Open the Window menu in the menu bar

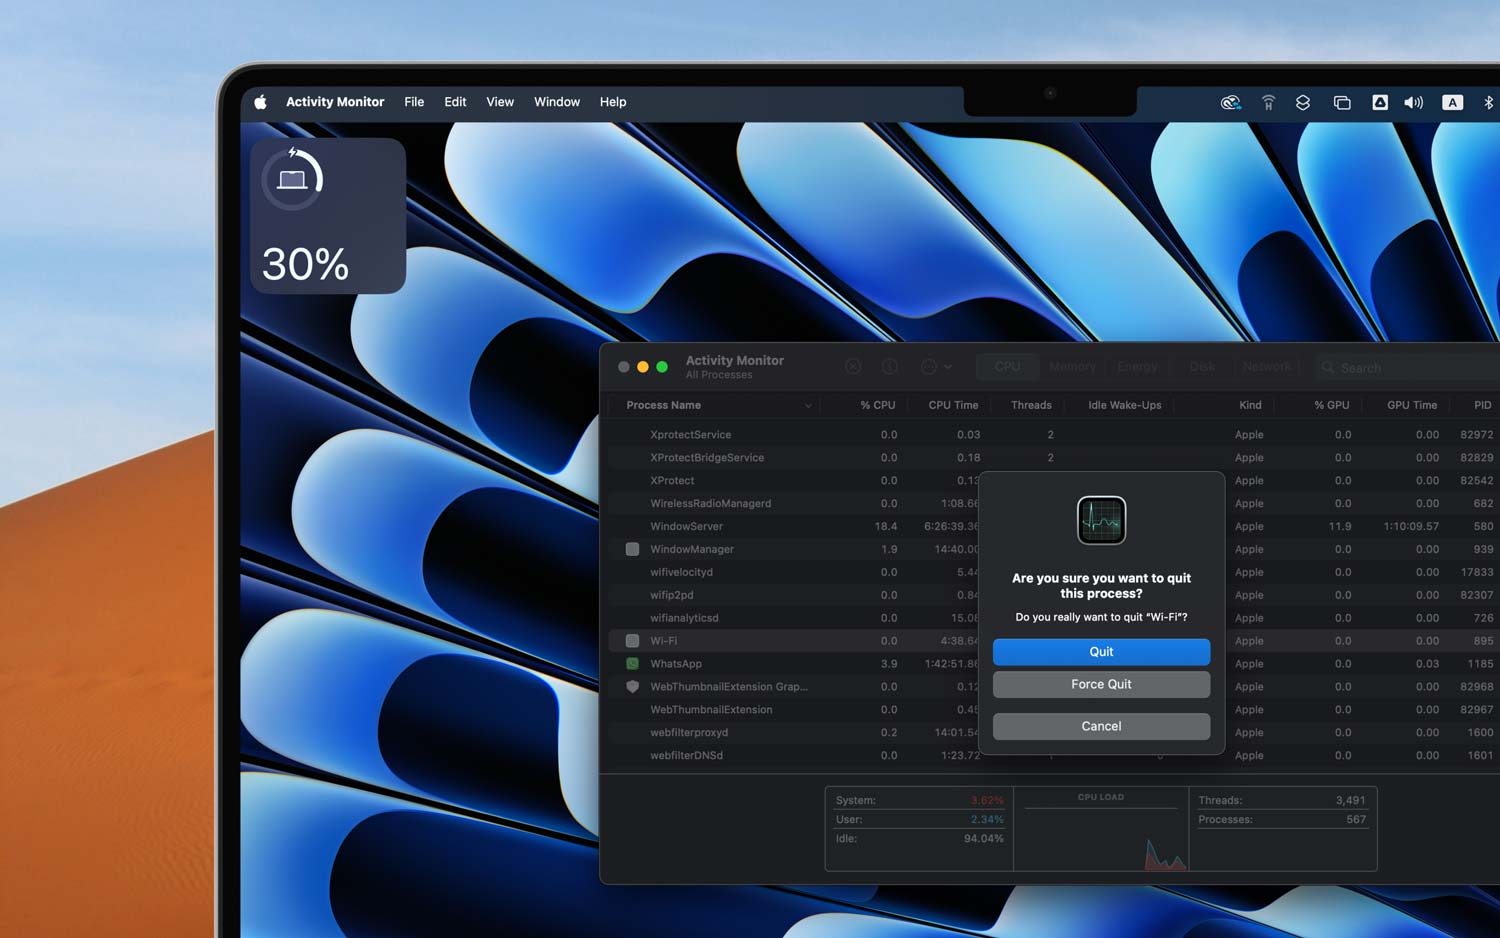(557, 101)
